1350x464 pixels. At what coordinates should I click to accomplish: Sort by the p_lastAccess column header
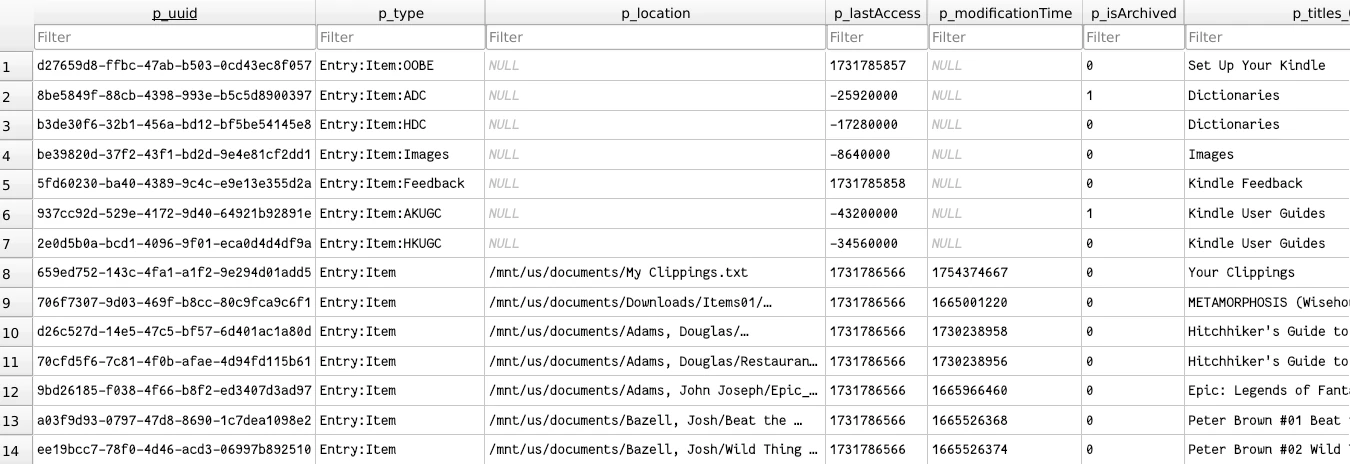pyautogui.click(x=877, y=13)
